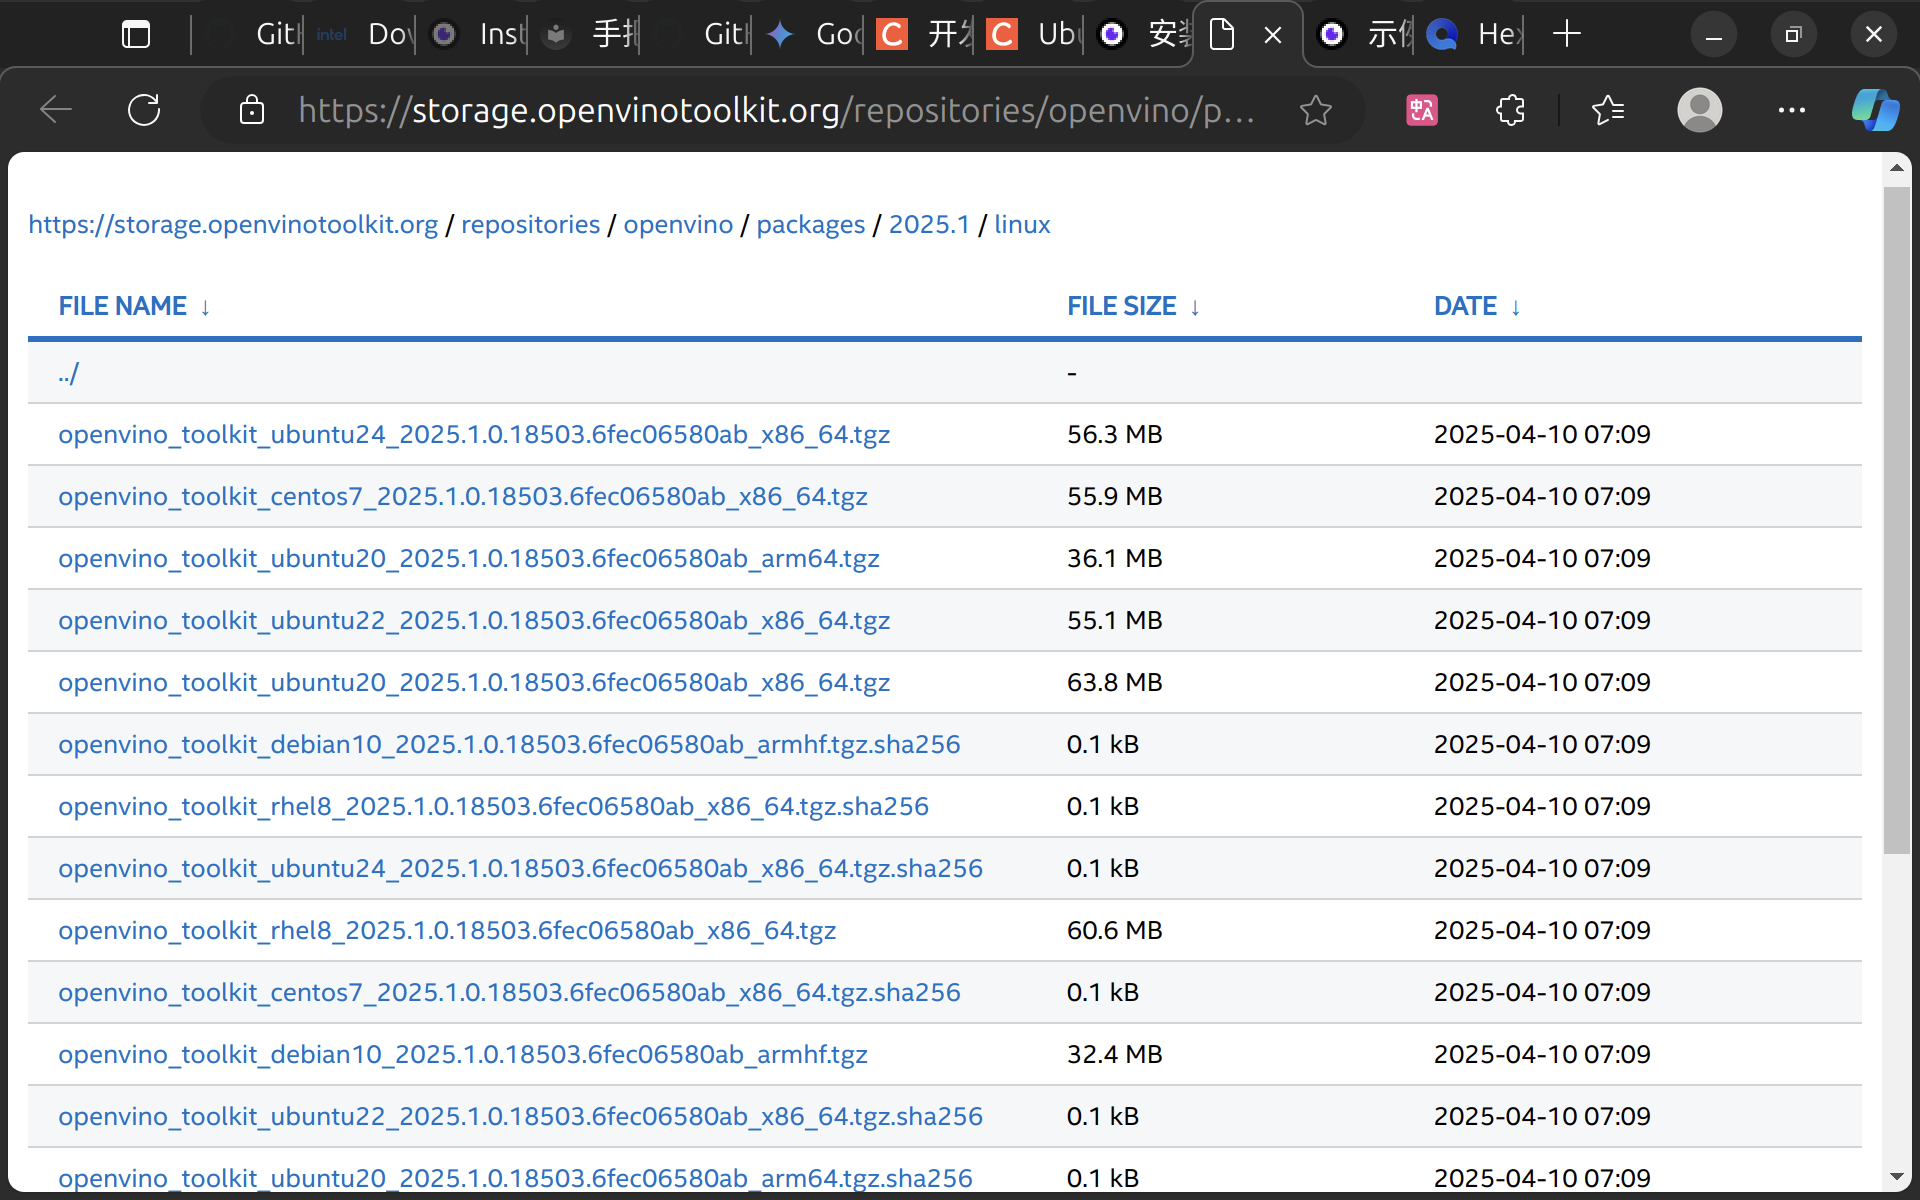The width and height of the screenshot is (1920, 1200).
Task: Switch to the Go tab
Action: [812, 35]
